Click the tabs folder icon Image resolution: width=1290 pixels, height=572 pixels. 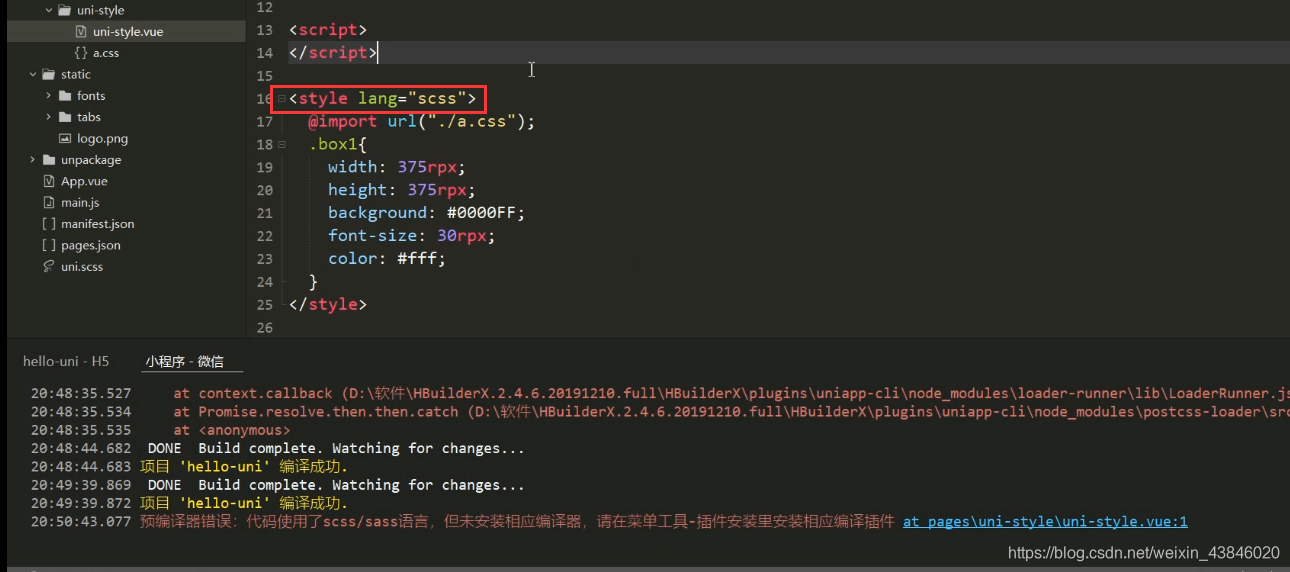click(65, 117)
